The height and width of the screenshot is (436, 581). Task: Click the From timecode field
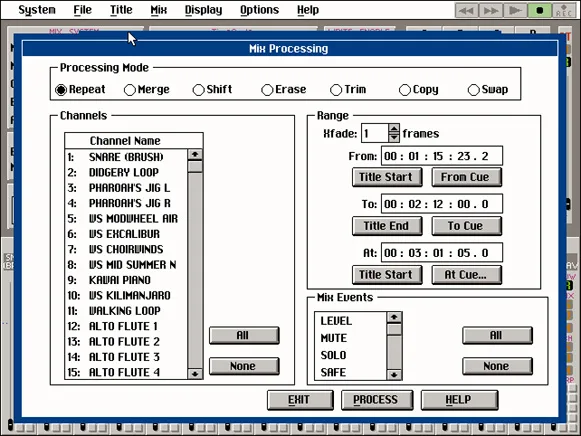442,156
